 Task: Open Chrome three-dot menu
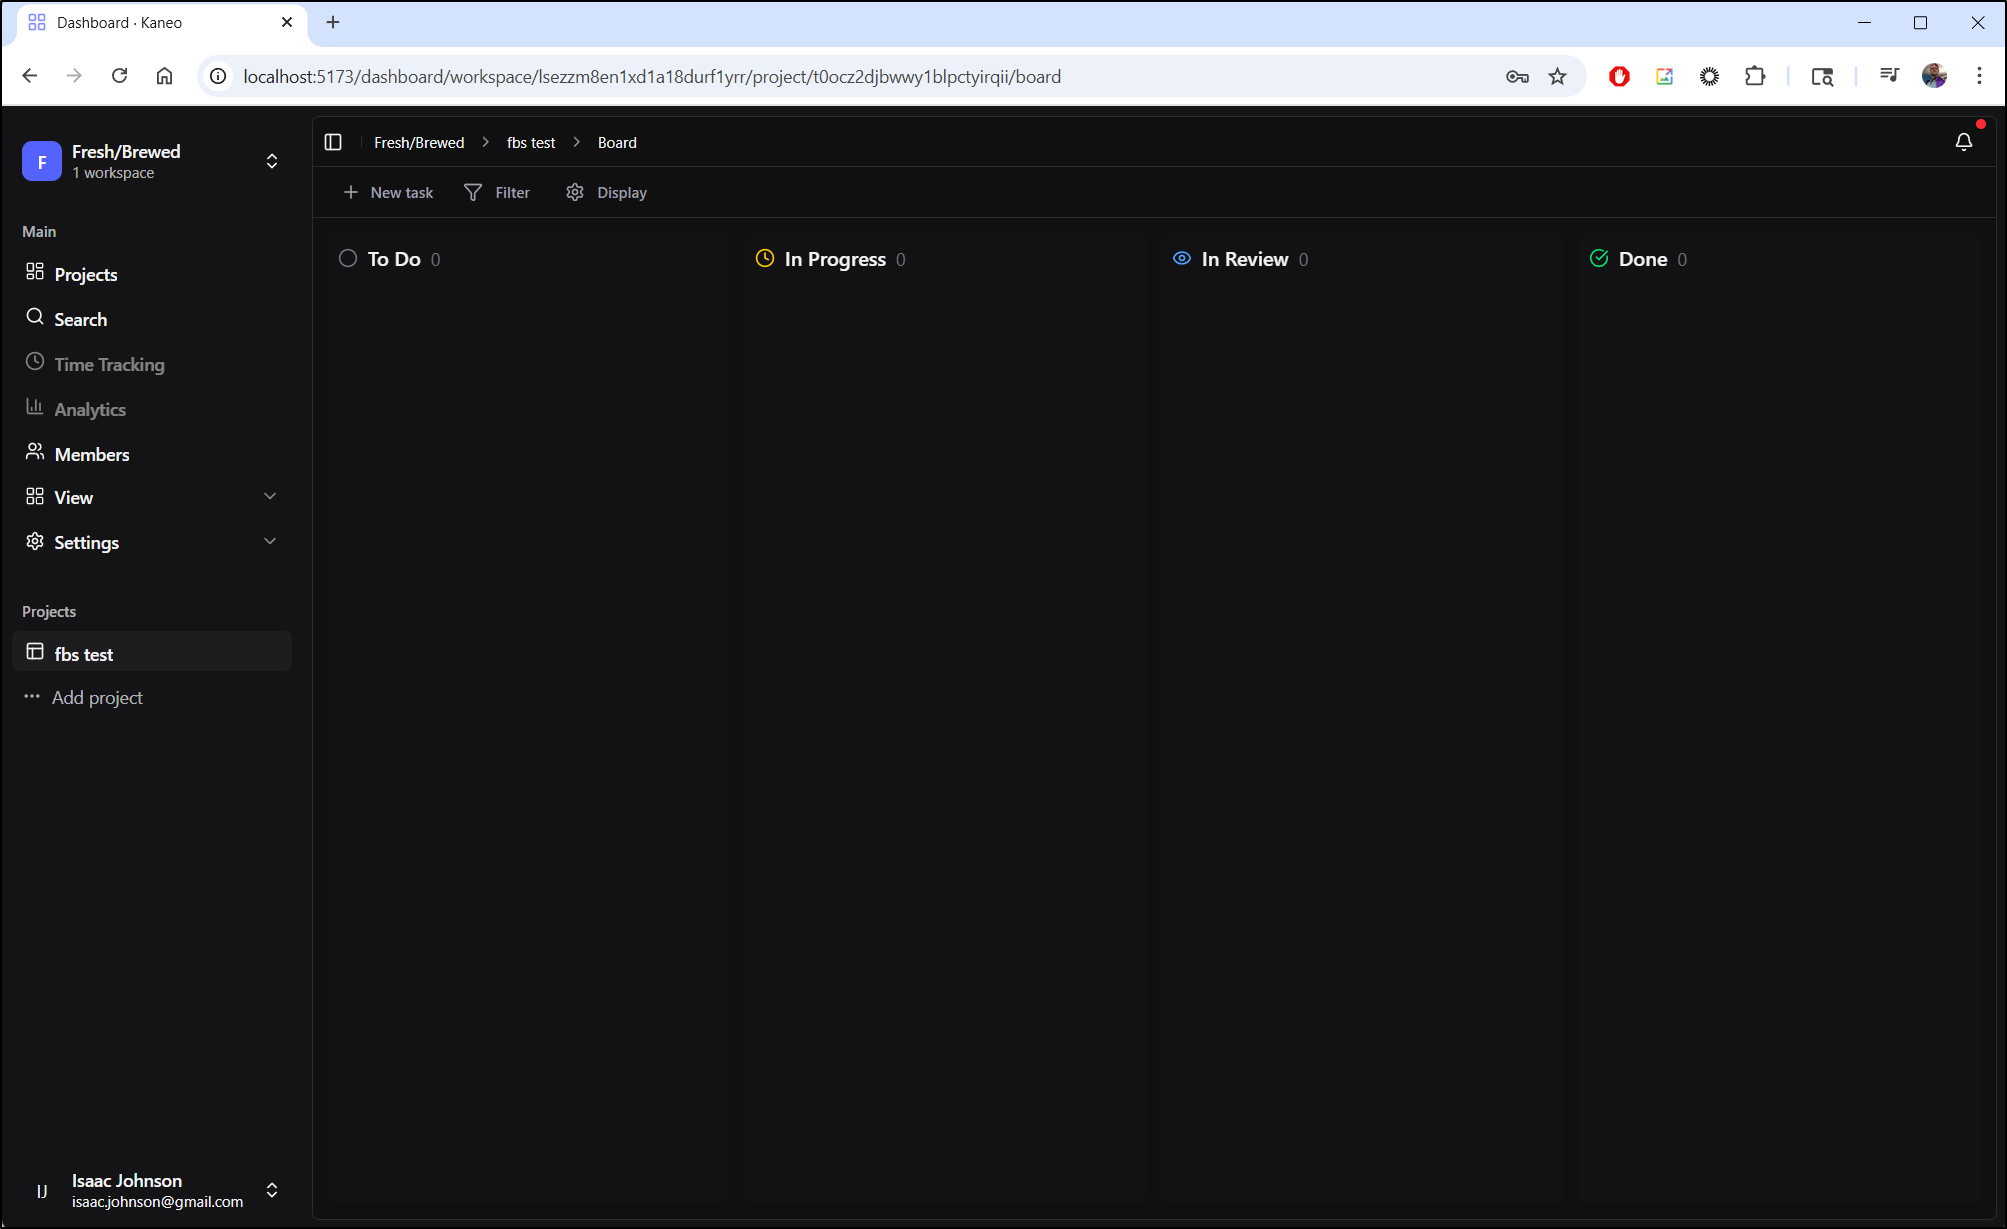(1979, 76)
